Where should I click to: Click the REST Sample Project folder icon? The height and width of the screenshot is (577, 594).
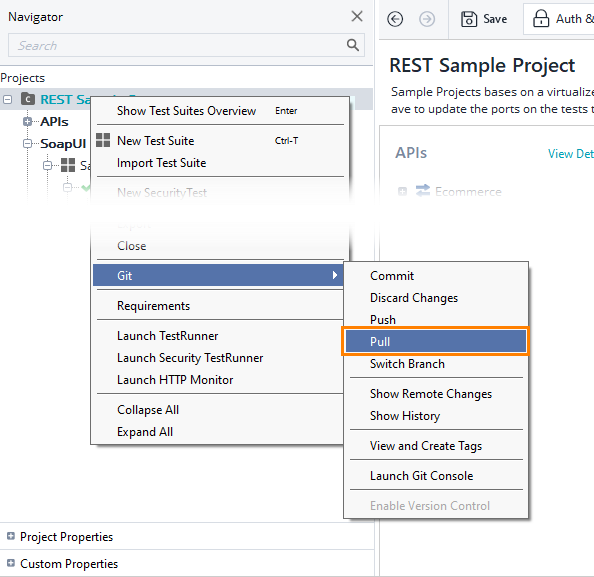[x=28, y=99]
